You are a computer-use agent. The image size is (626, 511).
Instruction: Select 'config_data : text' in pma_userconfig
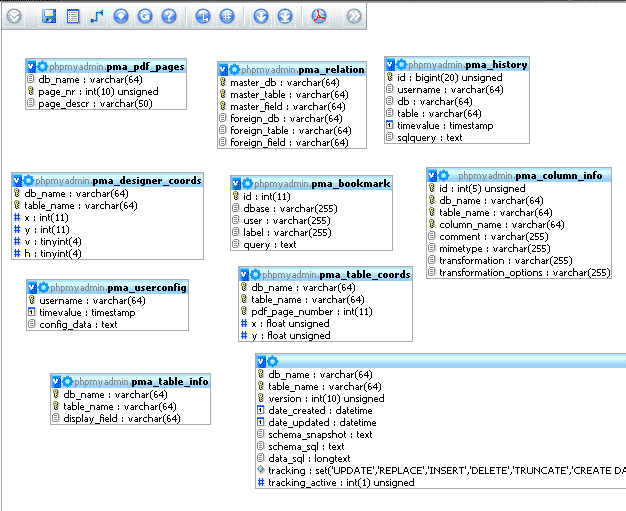pyautogui.click(x=107, y=325)
